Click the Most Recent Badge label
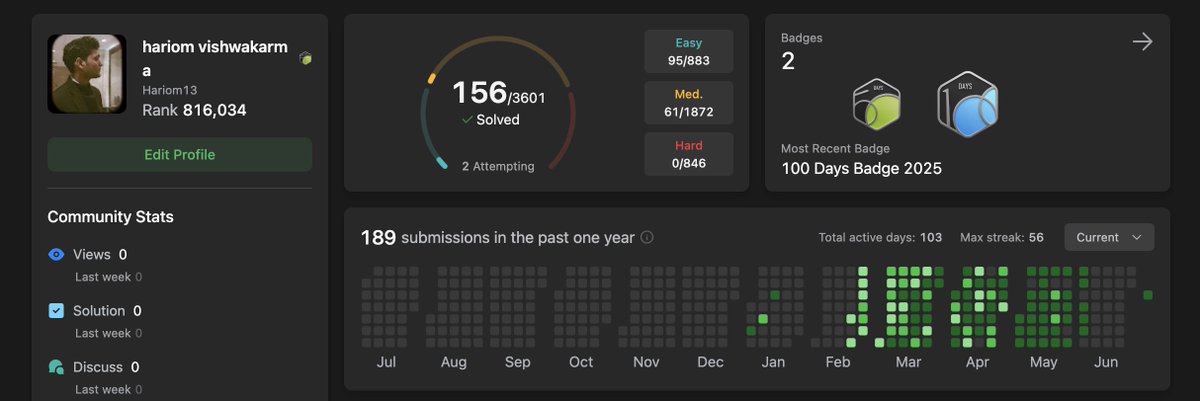Viewport: 1200px width, 401px height. pos(835,148)
